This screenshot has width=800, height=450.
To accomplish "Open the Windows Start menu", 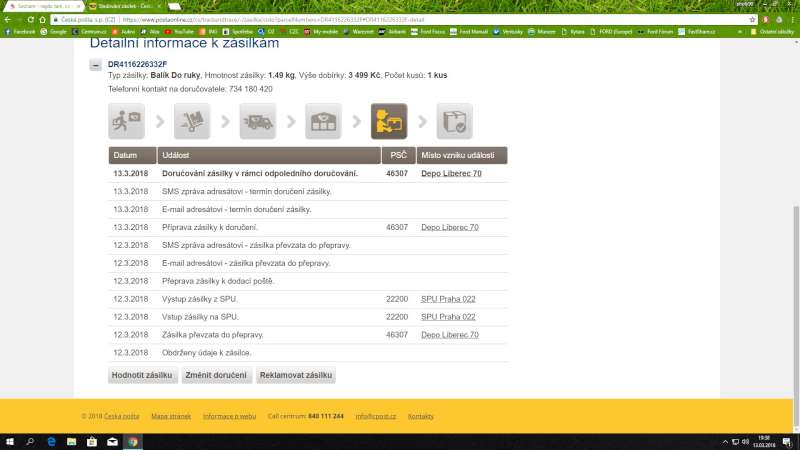I will coord(9,441).
